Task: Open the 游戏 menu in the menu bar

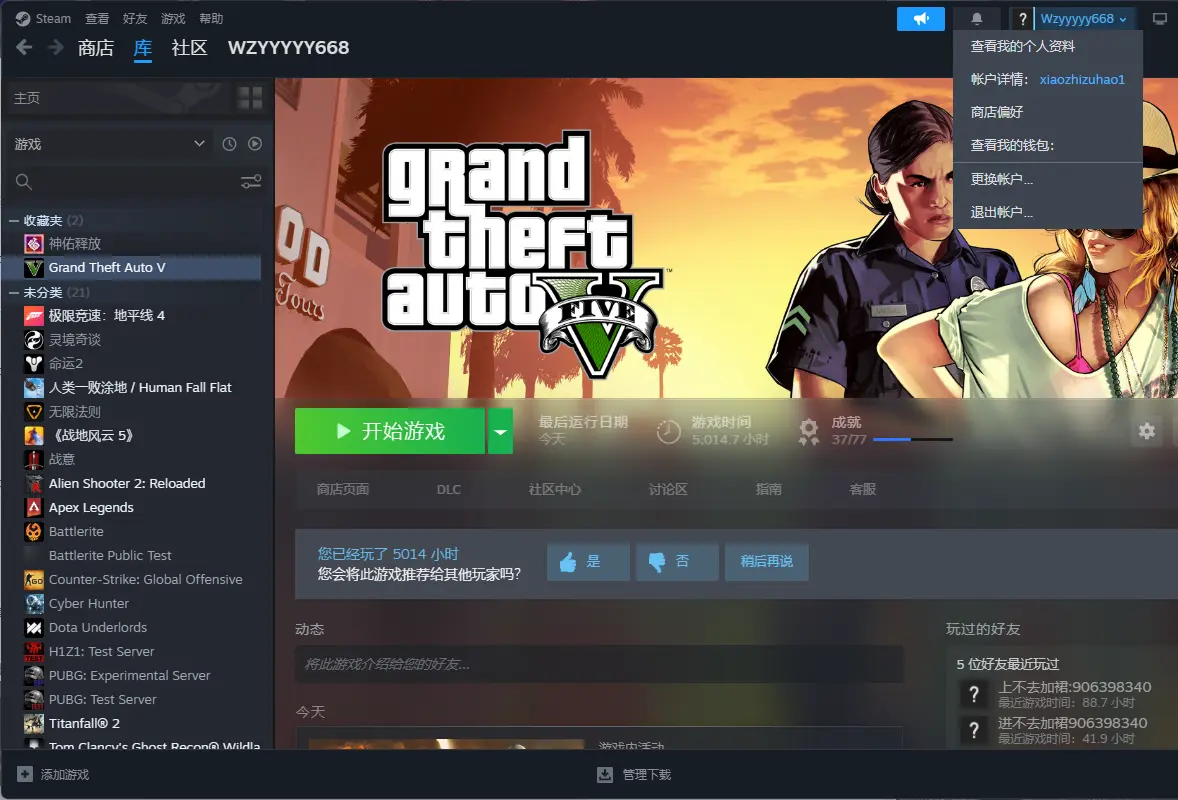Action: (173, 19)
